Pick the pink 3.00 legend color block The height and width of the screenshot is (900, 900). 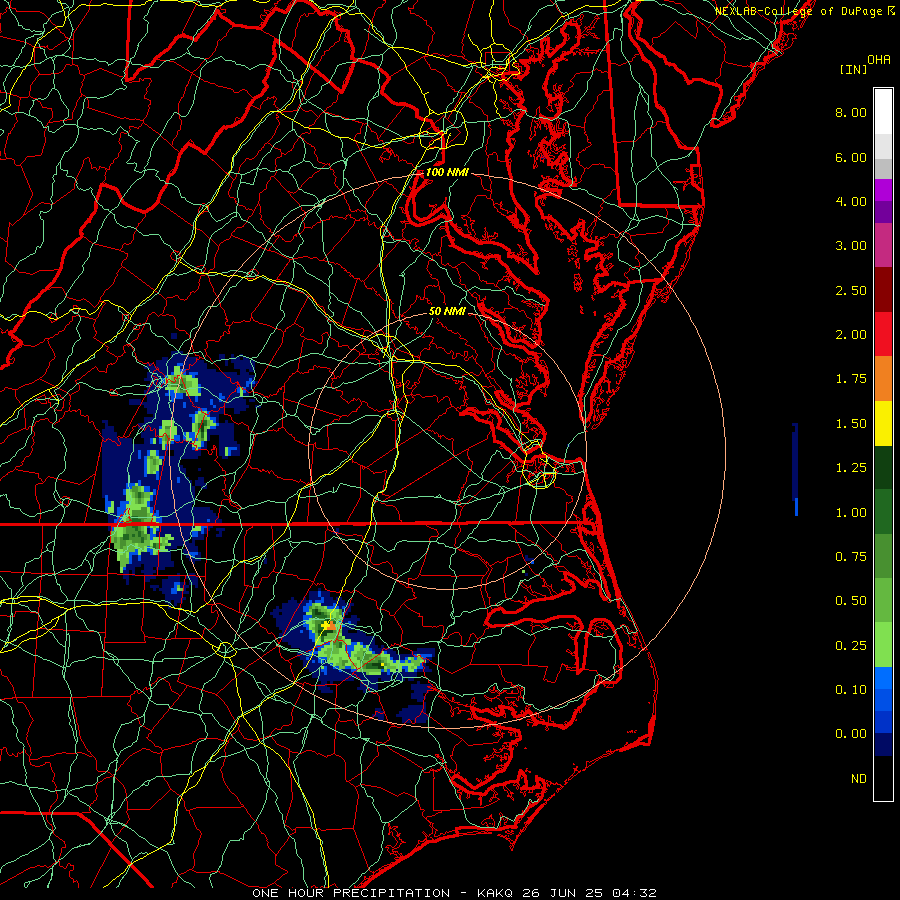point(883,245)
